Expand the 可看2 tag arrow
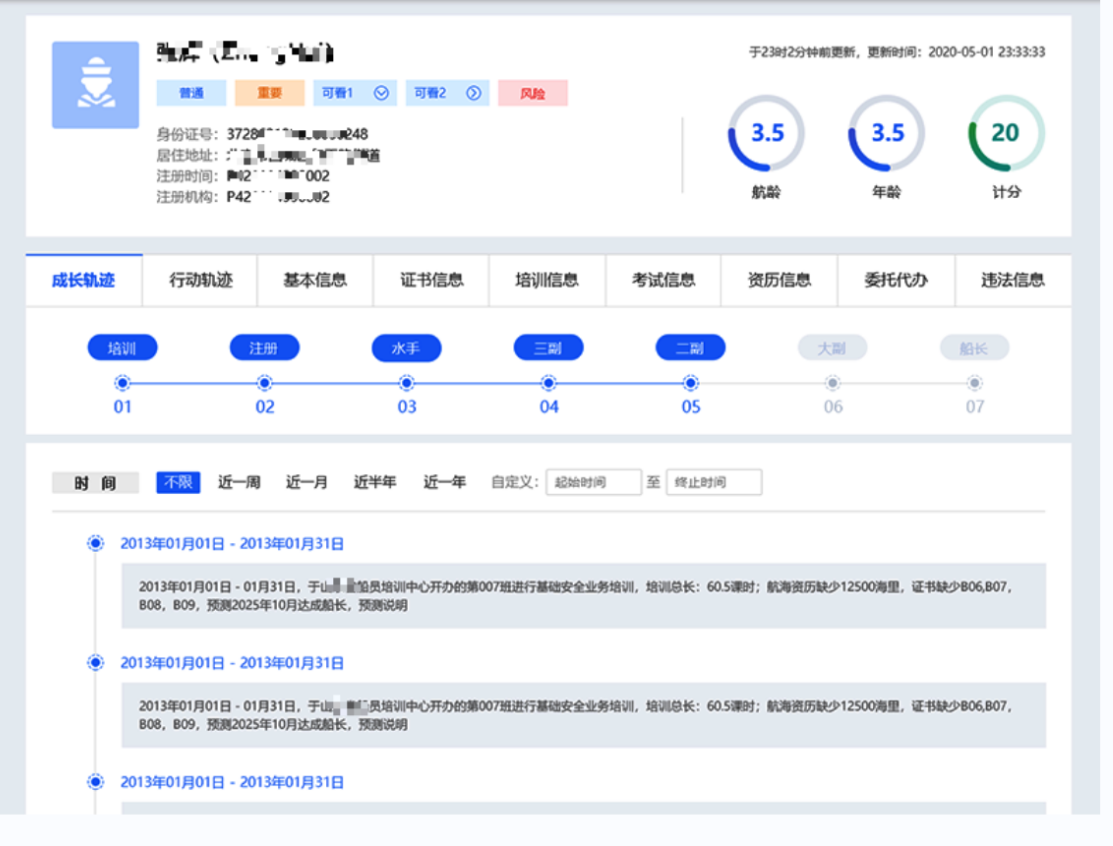1113x846 pixels. coord(474,93)
